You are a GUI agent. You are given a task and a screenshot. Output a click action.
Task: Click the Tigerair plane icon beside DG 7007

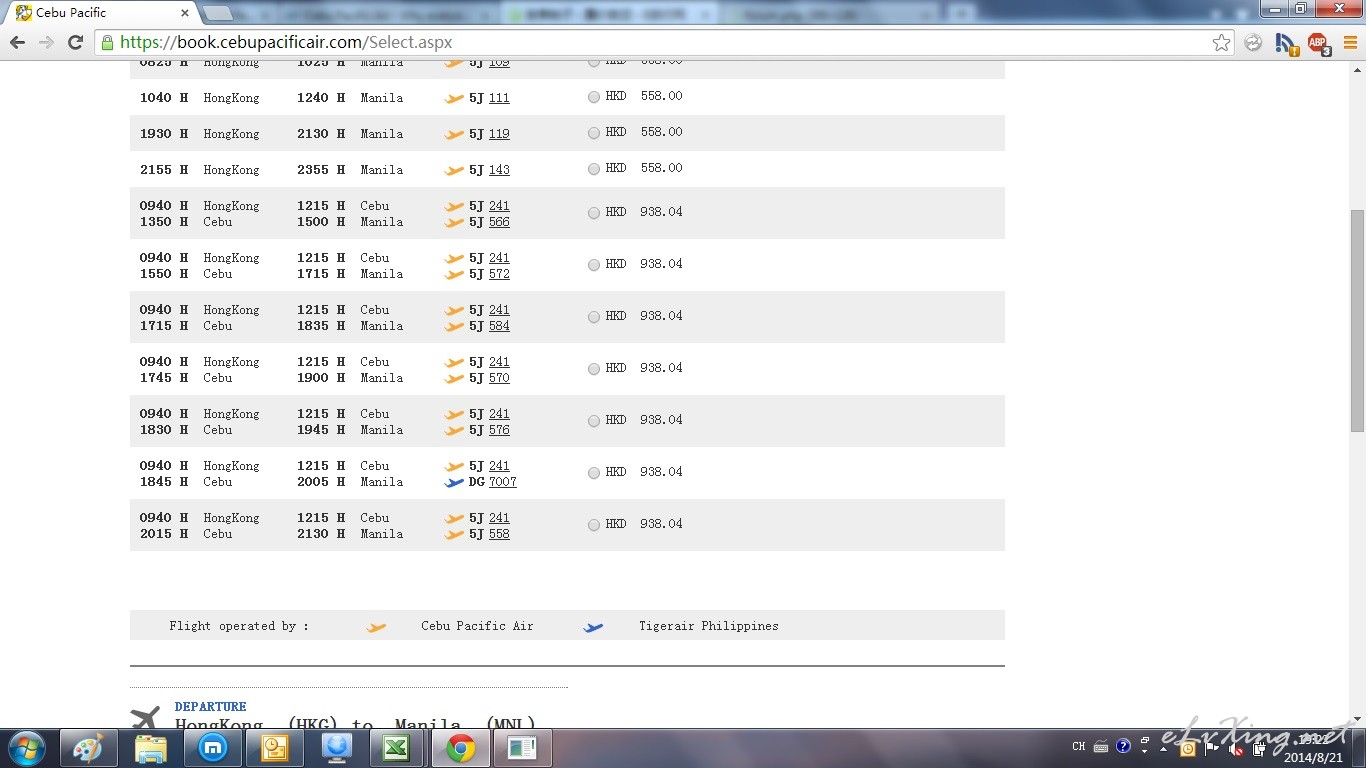pyautogui.click(x=454, y=482)
